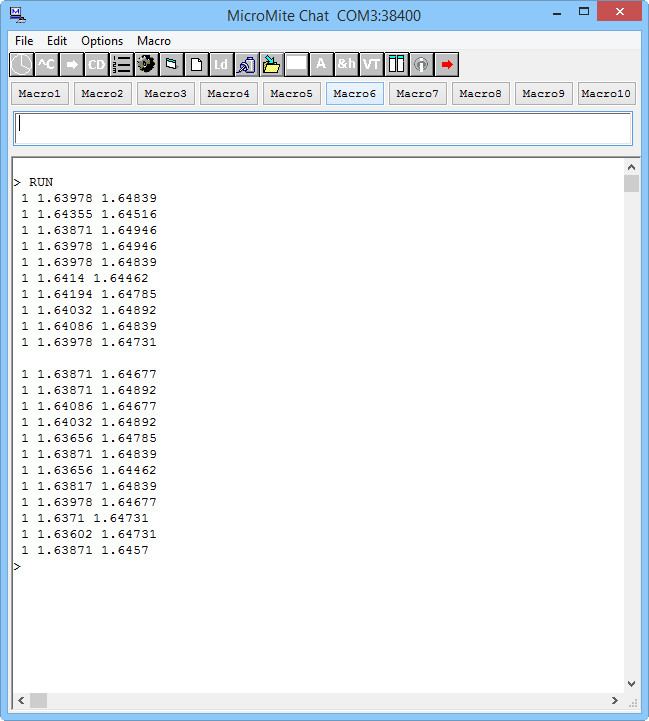
Task: Click output line "1 1.63656 1.64785"
Action: (89, 438)
